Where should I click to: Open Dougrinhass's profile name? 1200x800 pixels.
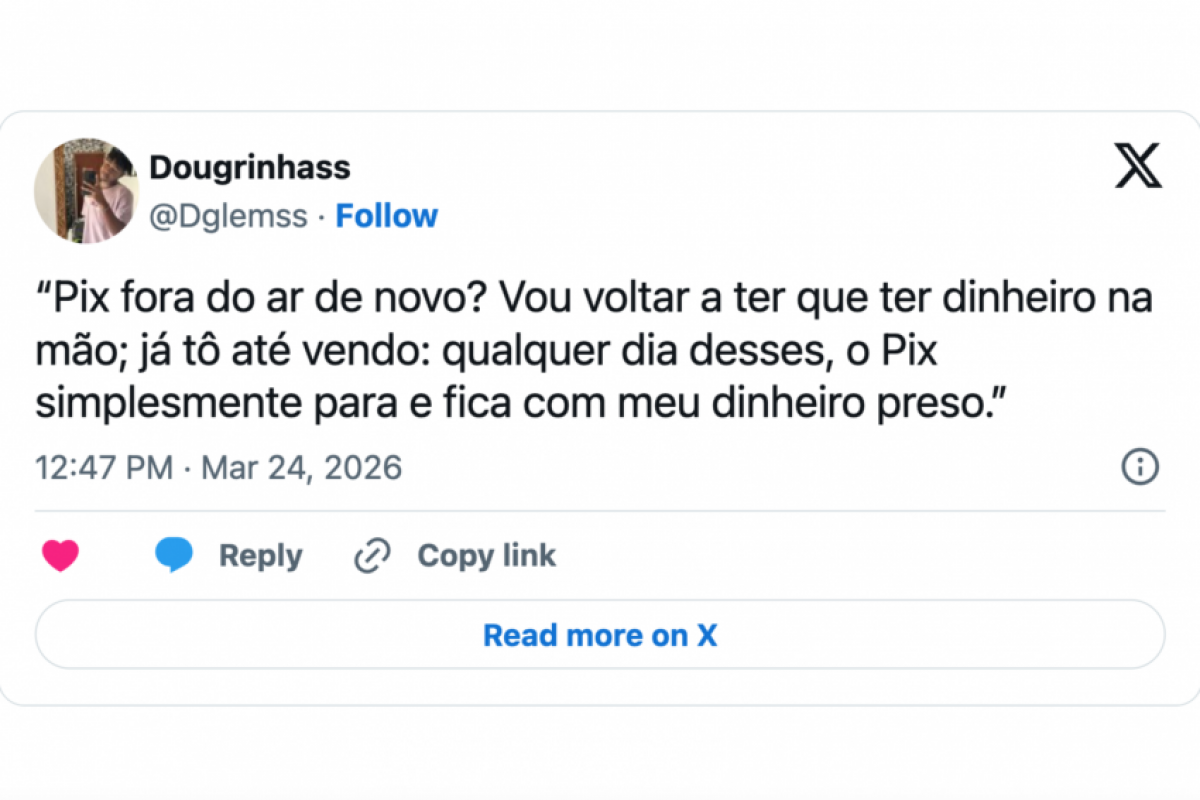tap(250, 167)
